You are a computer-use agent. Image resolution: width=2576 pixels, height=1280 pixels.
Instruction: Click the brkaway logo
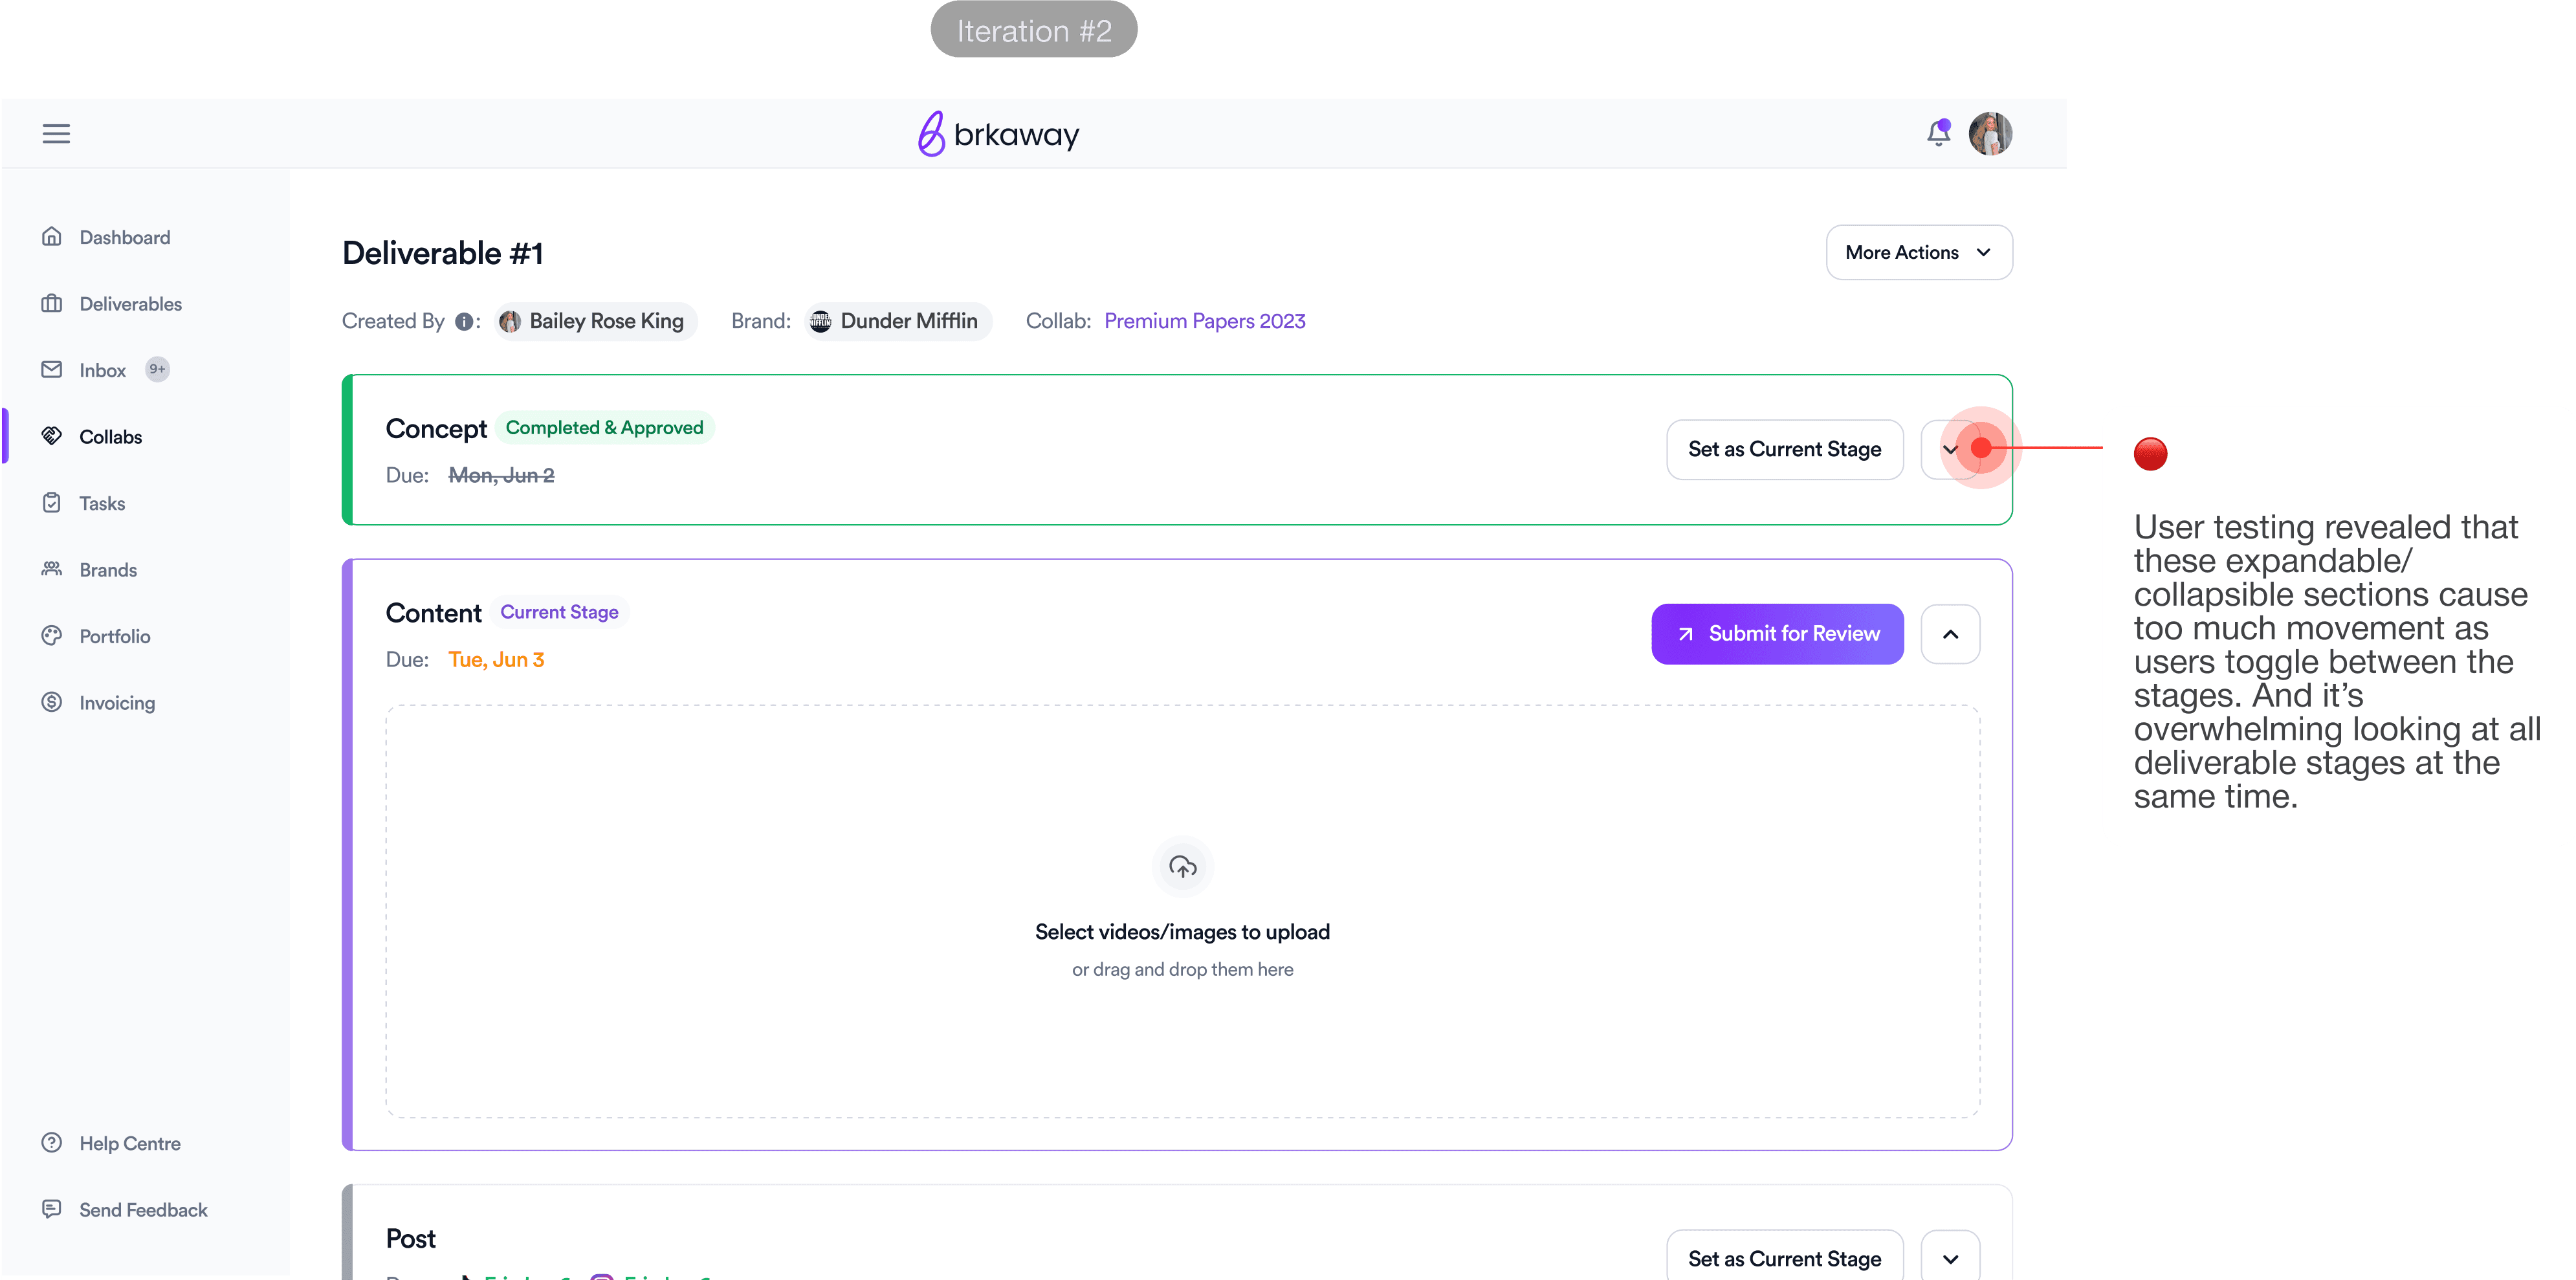tap(998, 134)
